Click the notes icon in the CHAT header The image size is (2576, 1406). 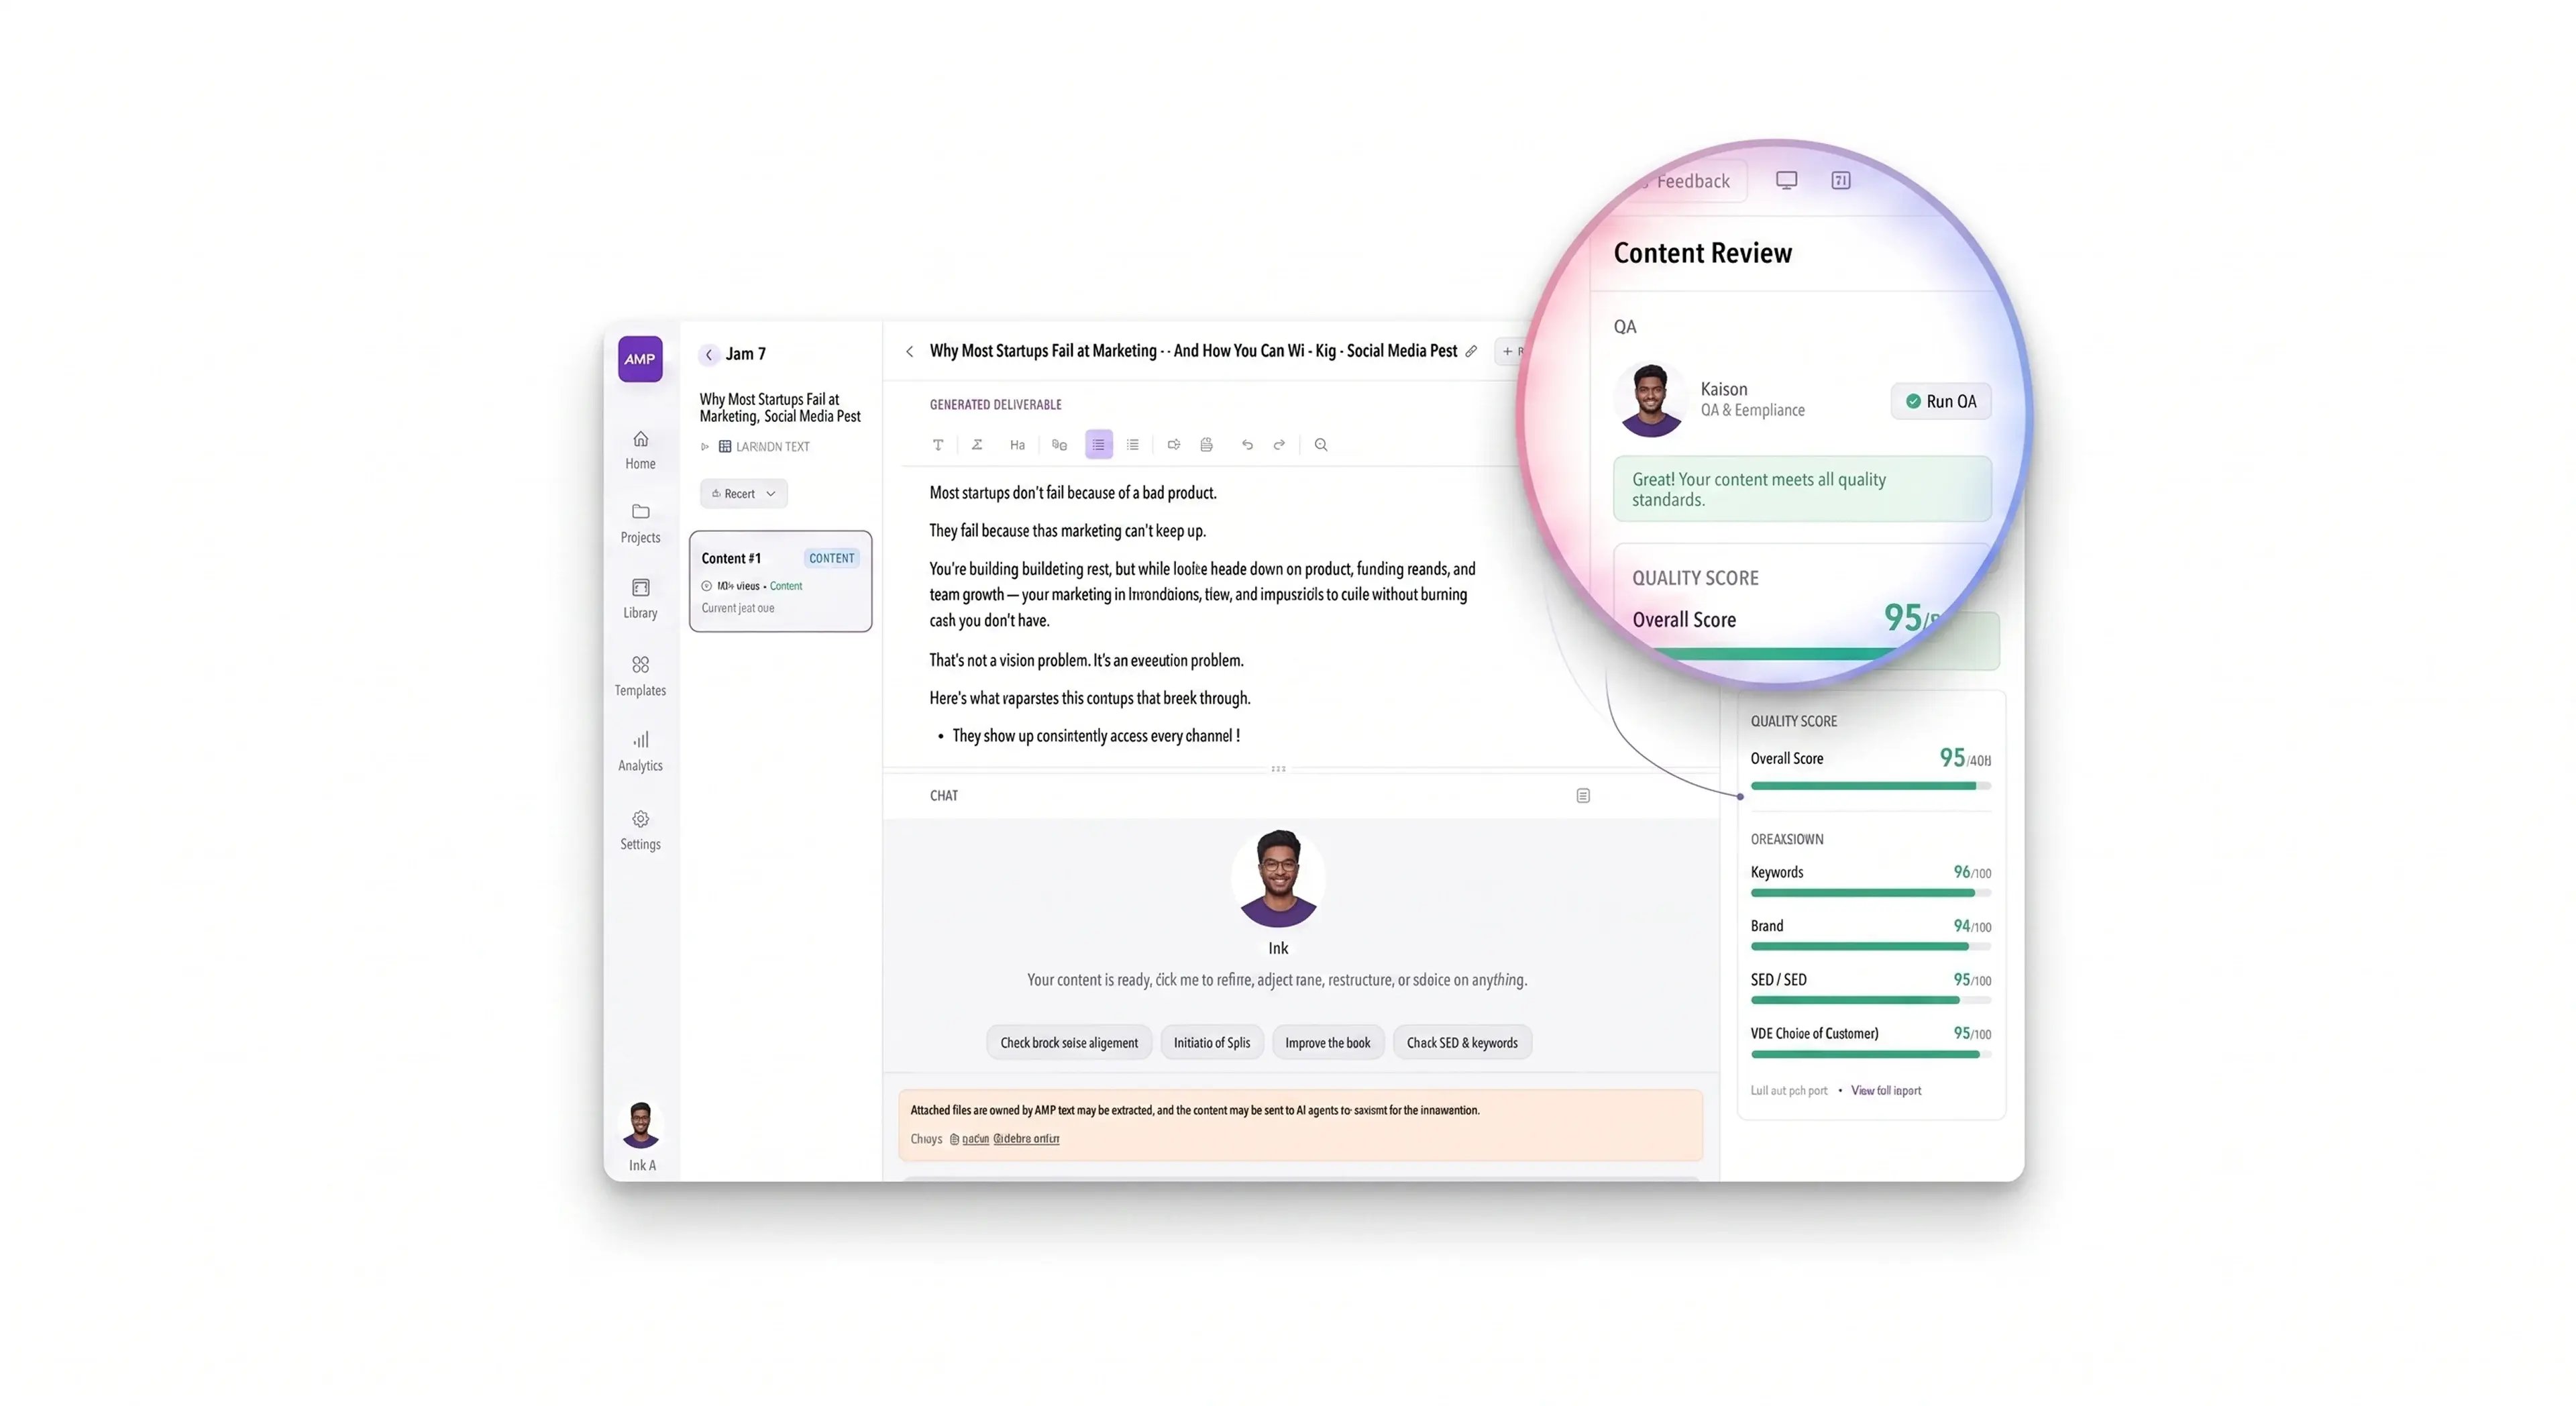[1583, 796]
